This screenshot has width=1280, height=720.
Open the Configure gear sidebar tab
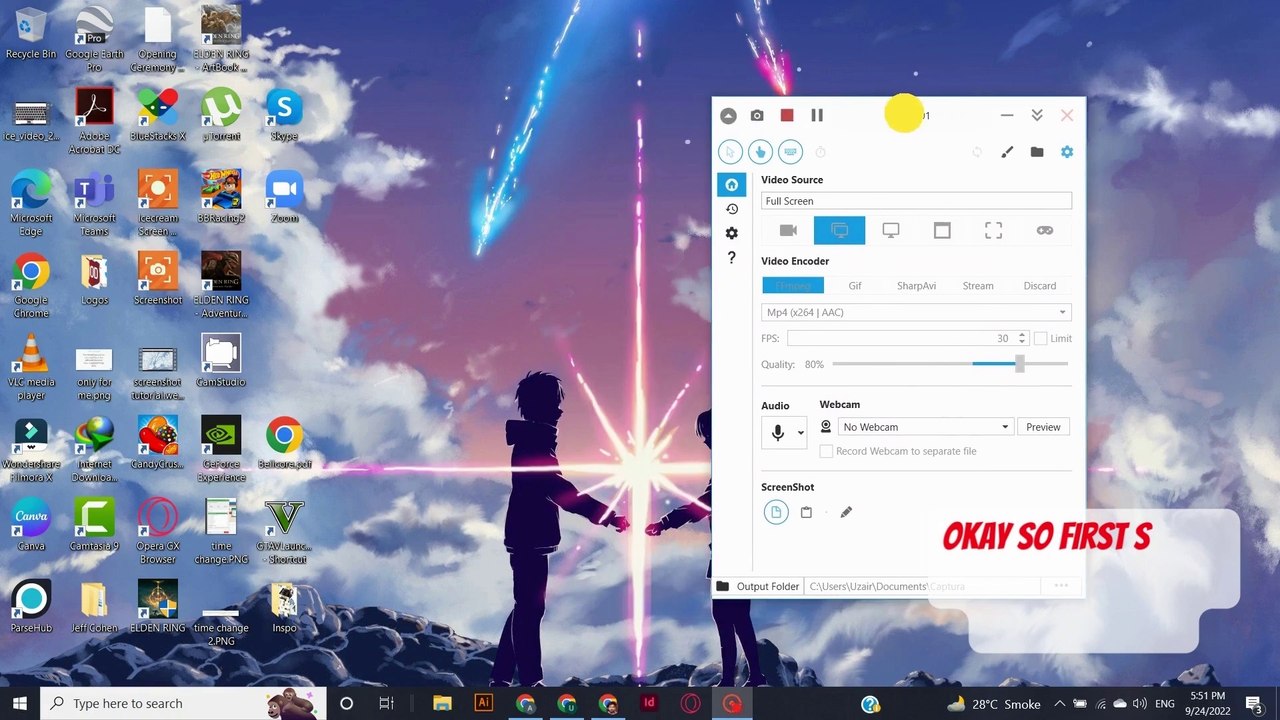[x=732, y=233]
